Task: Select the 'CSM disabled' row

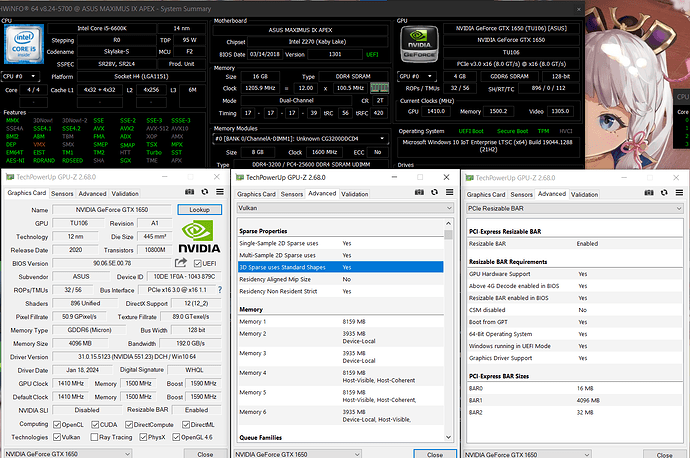Action: point(575,310)
